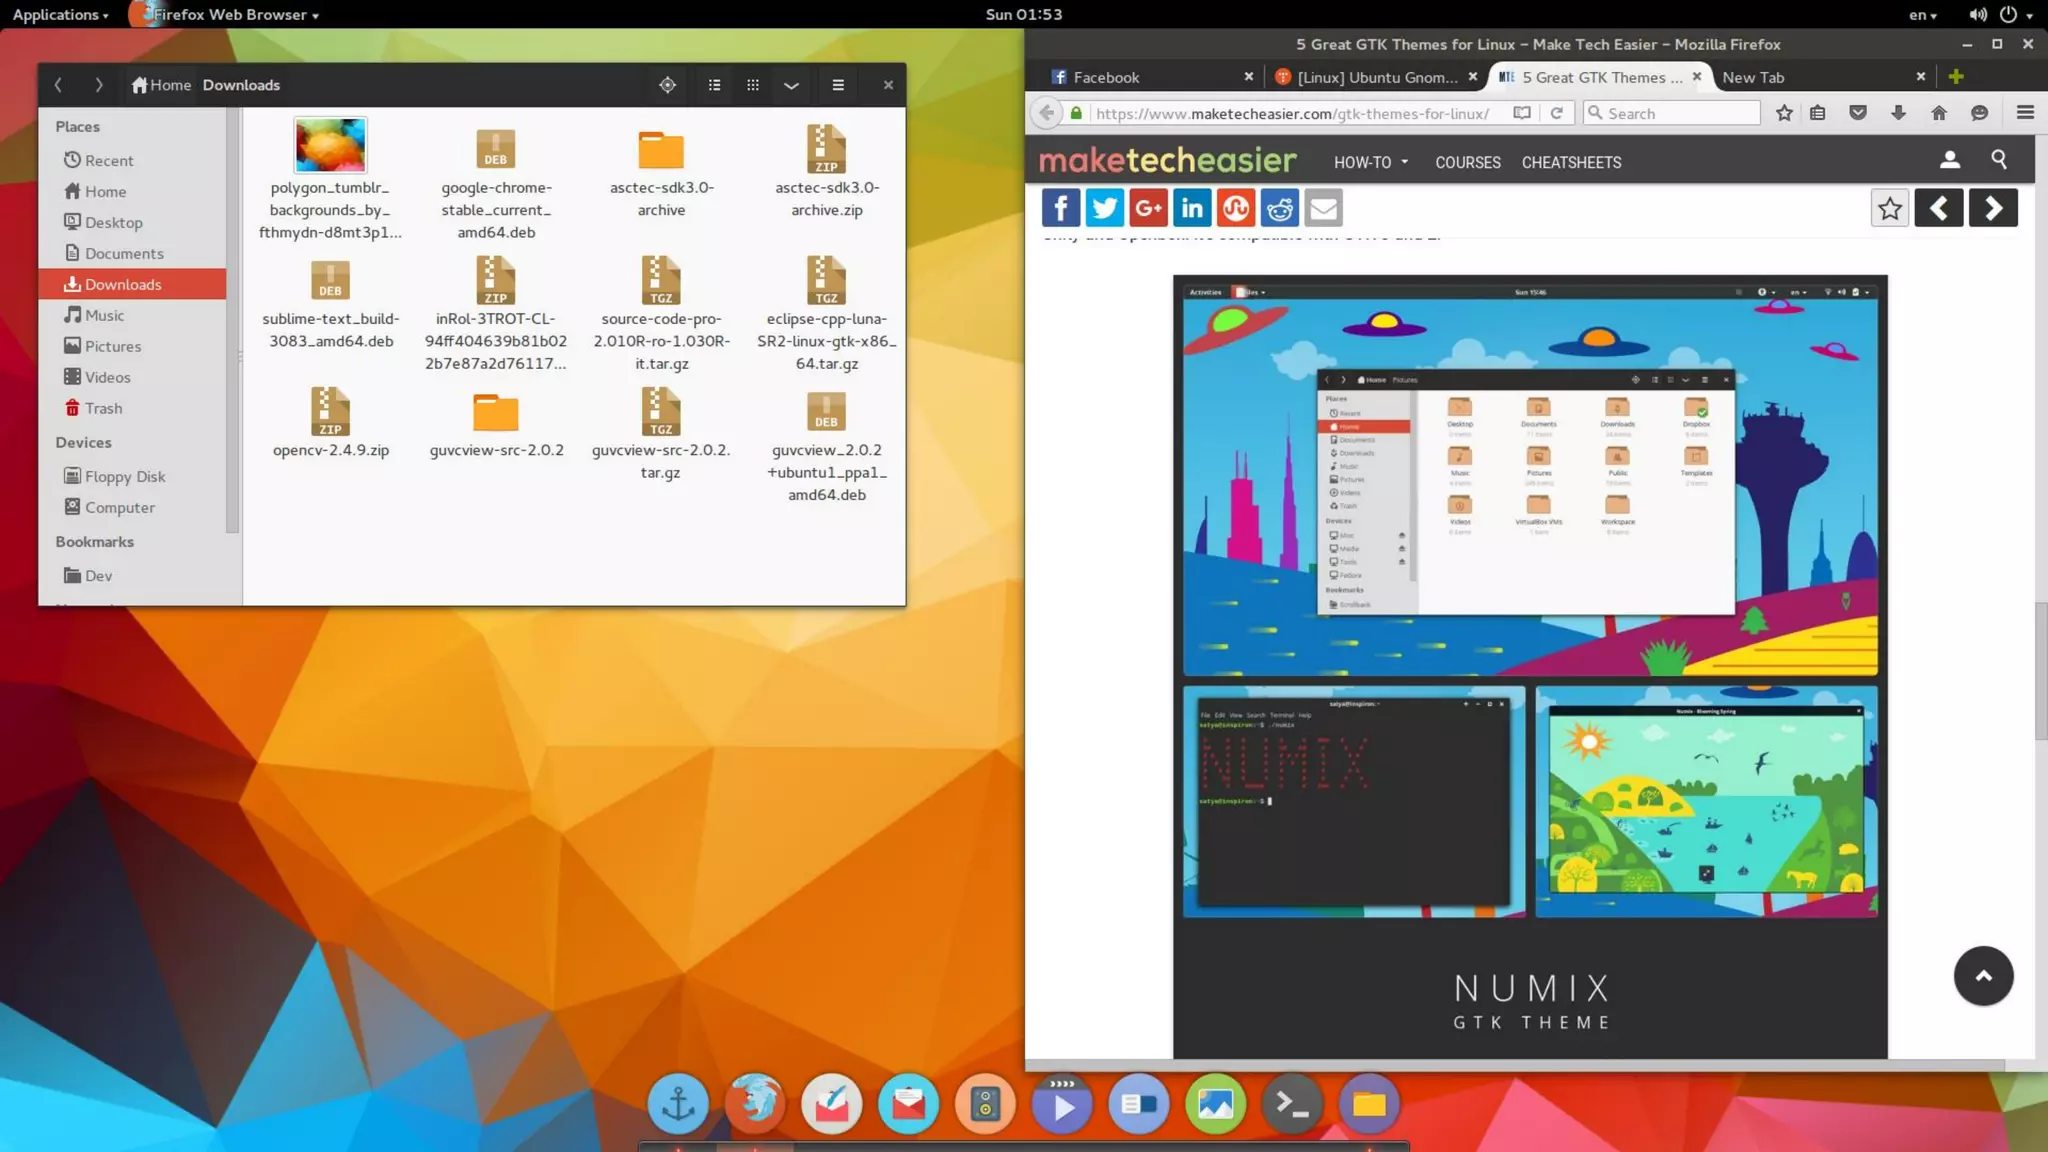The image size is (2048, 1152).
Task: Bookmark this page with star icon
Action: 1784,113
